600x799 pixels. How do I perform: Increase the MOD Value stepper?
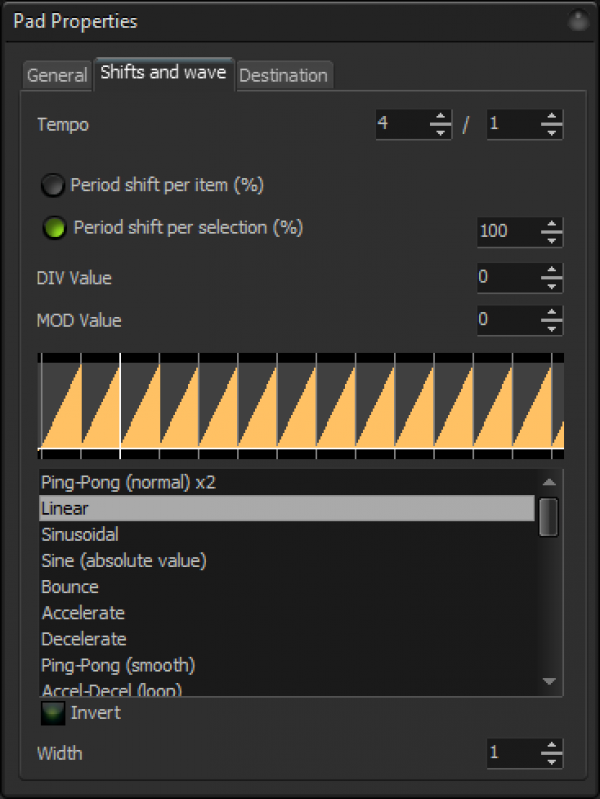tap(552, 312)
